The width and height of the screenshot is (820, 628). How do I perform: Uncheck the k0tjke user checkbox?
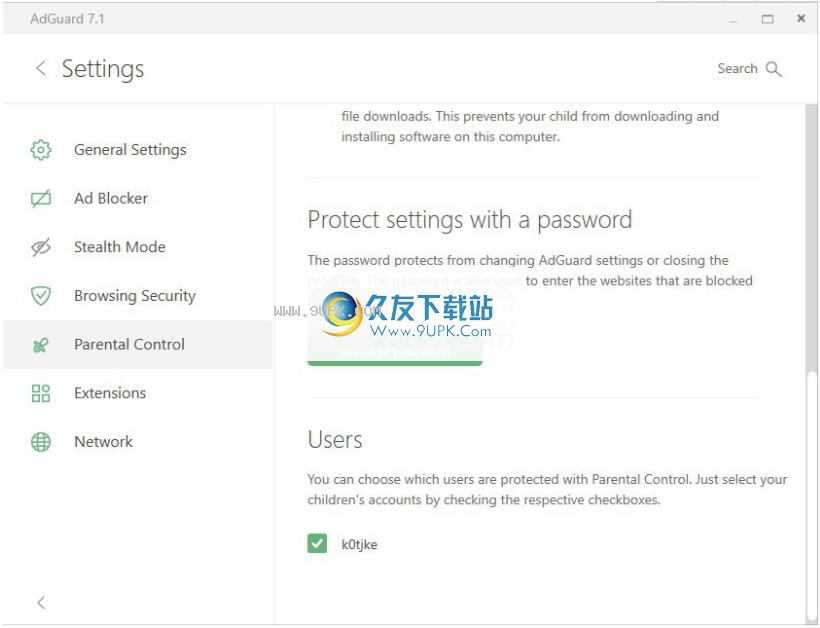pyautogui.click(x=317, y=543)
